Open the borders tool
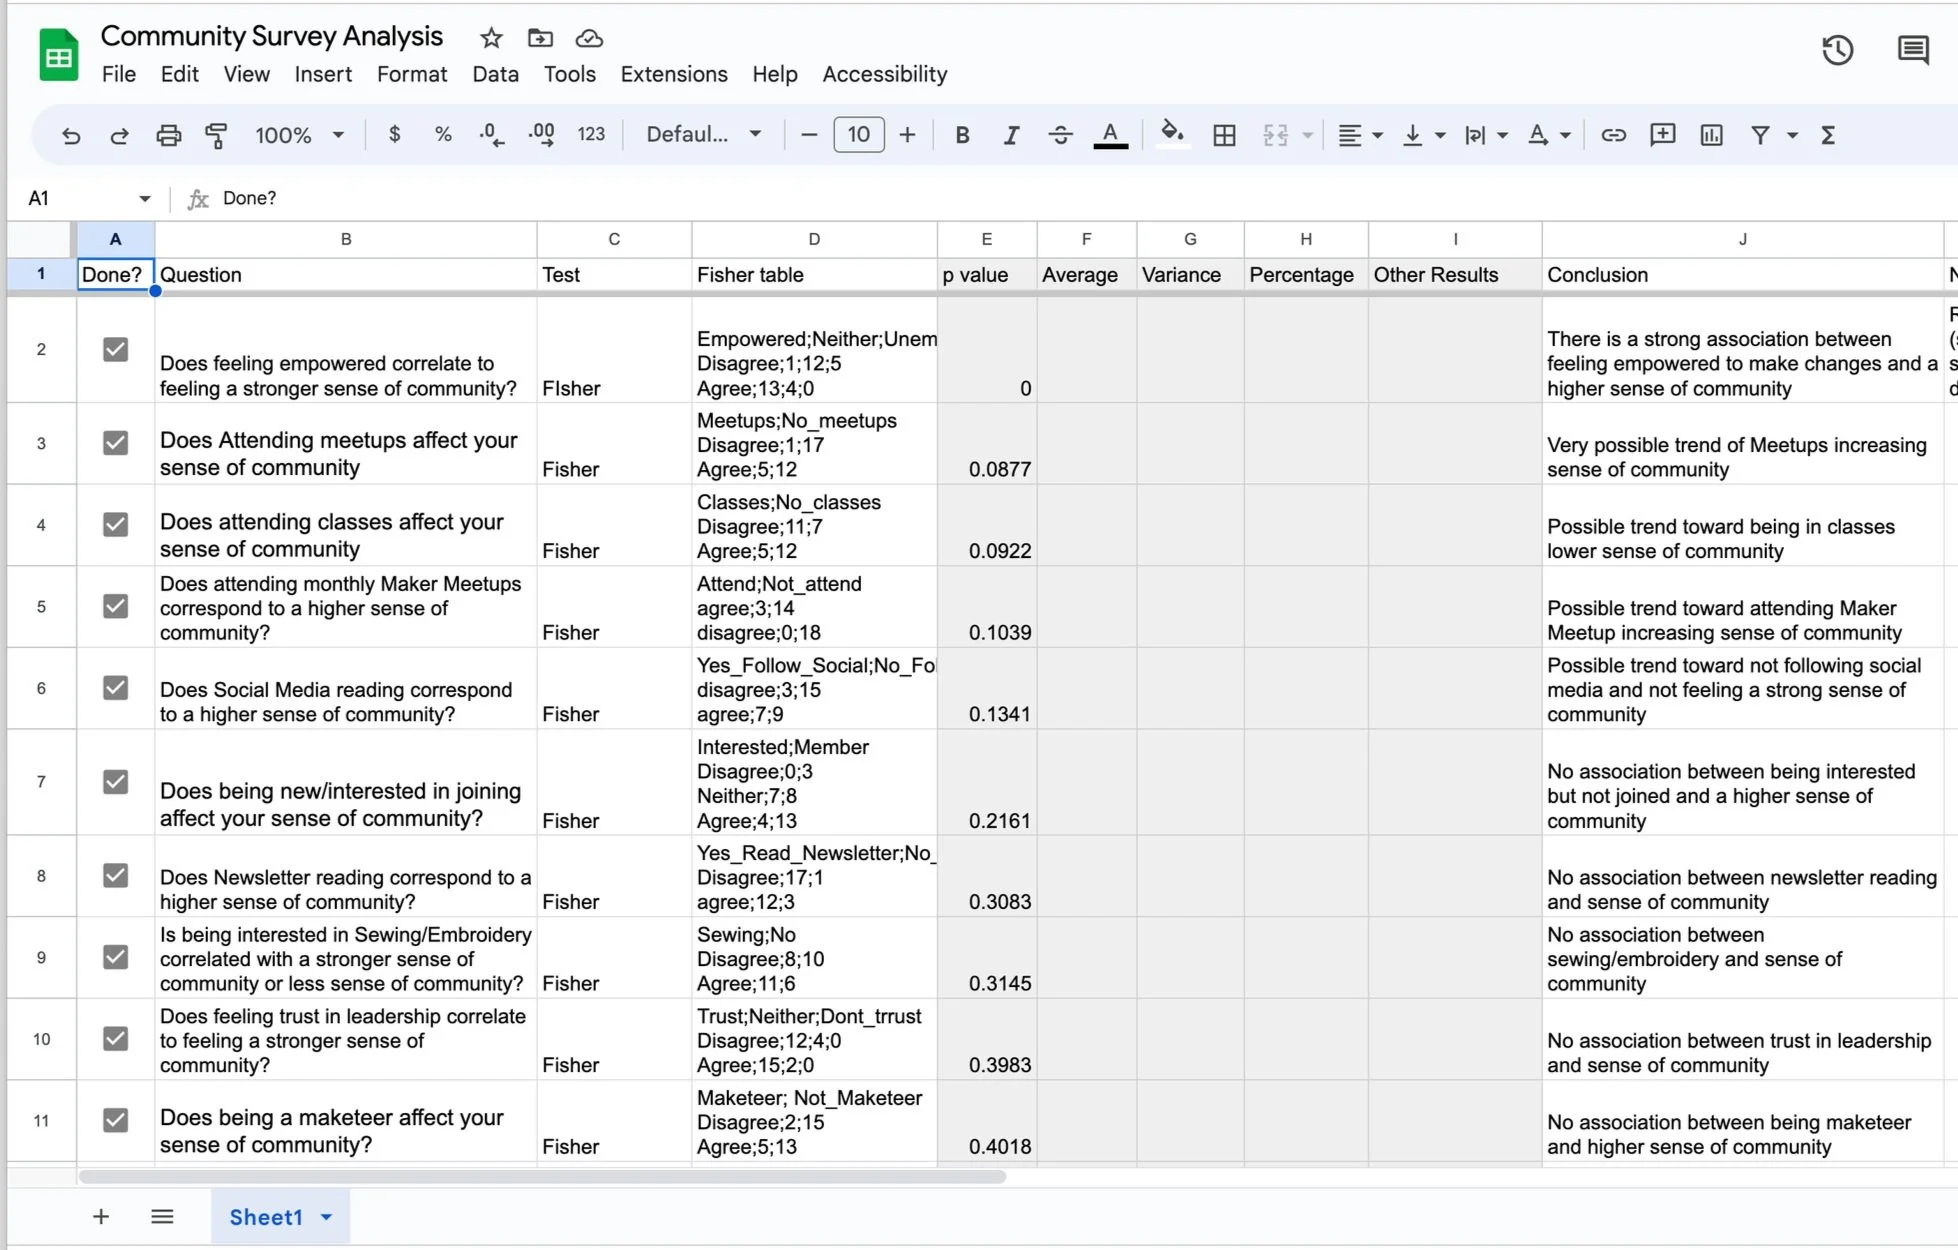This screenshot has height=1250, width=1958. click(1224, 135)
